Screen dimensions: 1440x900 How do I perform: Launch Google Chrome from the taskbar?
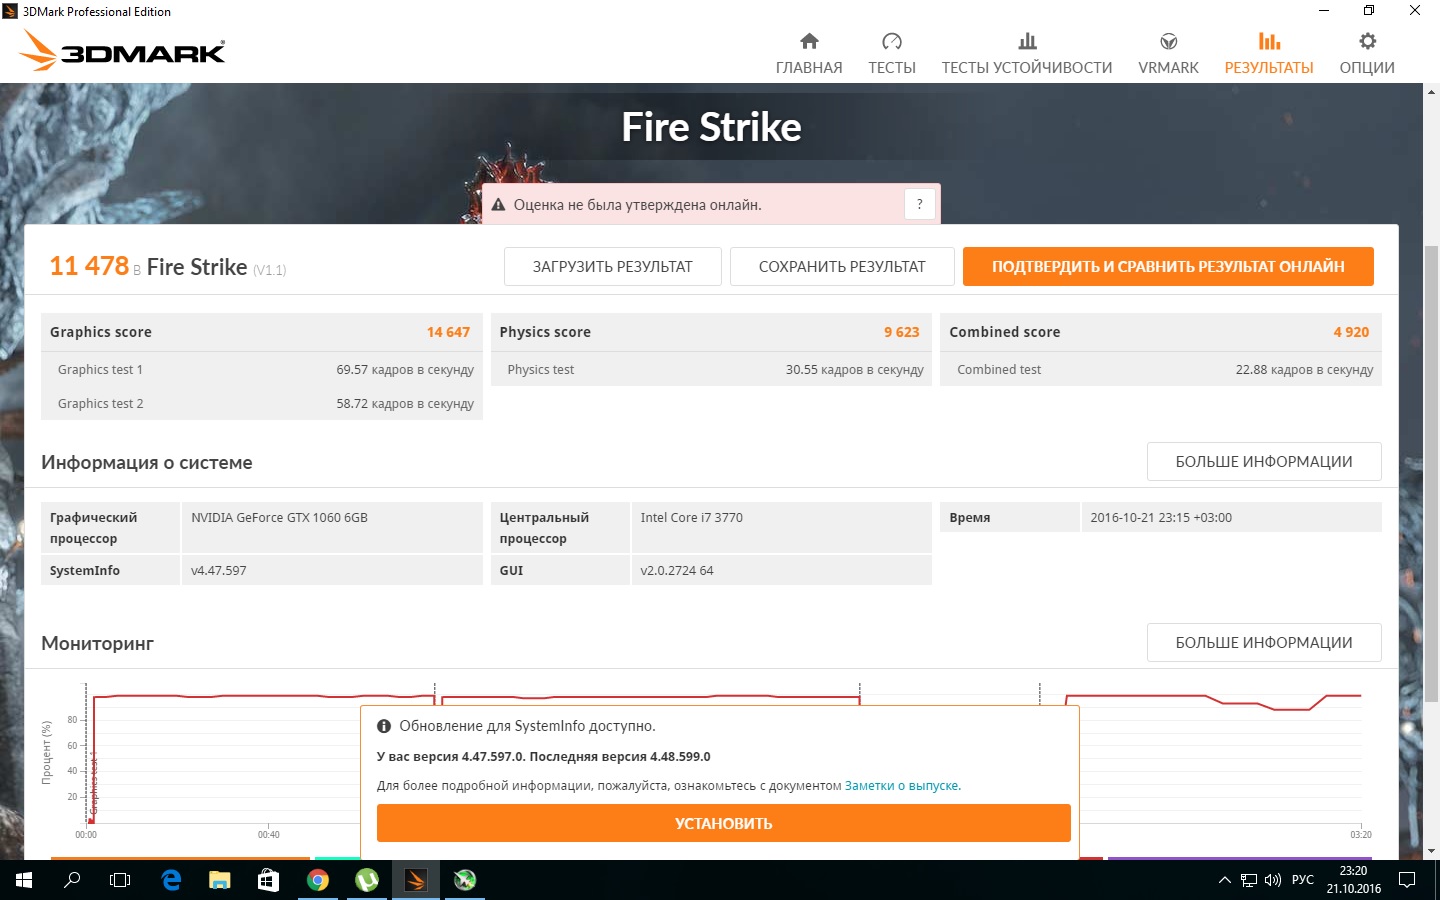[318, 880]
